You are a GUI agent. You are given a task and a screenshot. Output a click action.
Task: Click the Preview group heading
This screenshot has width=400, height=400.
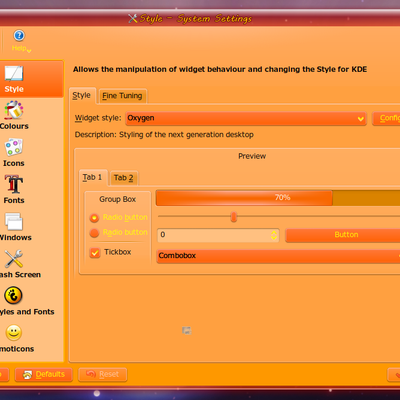252,156
